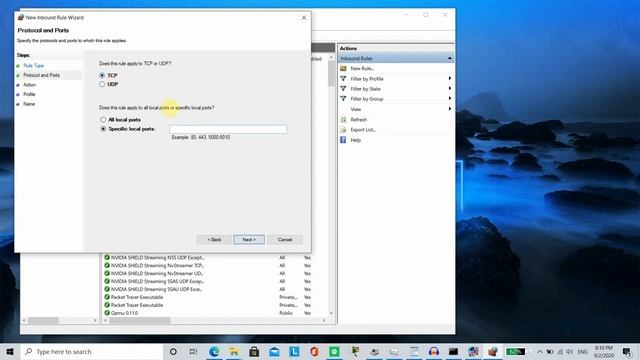The width and height of the screenshot is (640, 360).
Task: Click the taskbar clock and date
Action: point(604,351)
